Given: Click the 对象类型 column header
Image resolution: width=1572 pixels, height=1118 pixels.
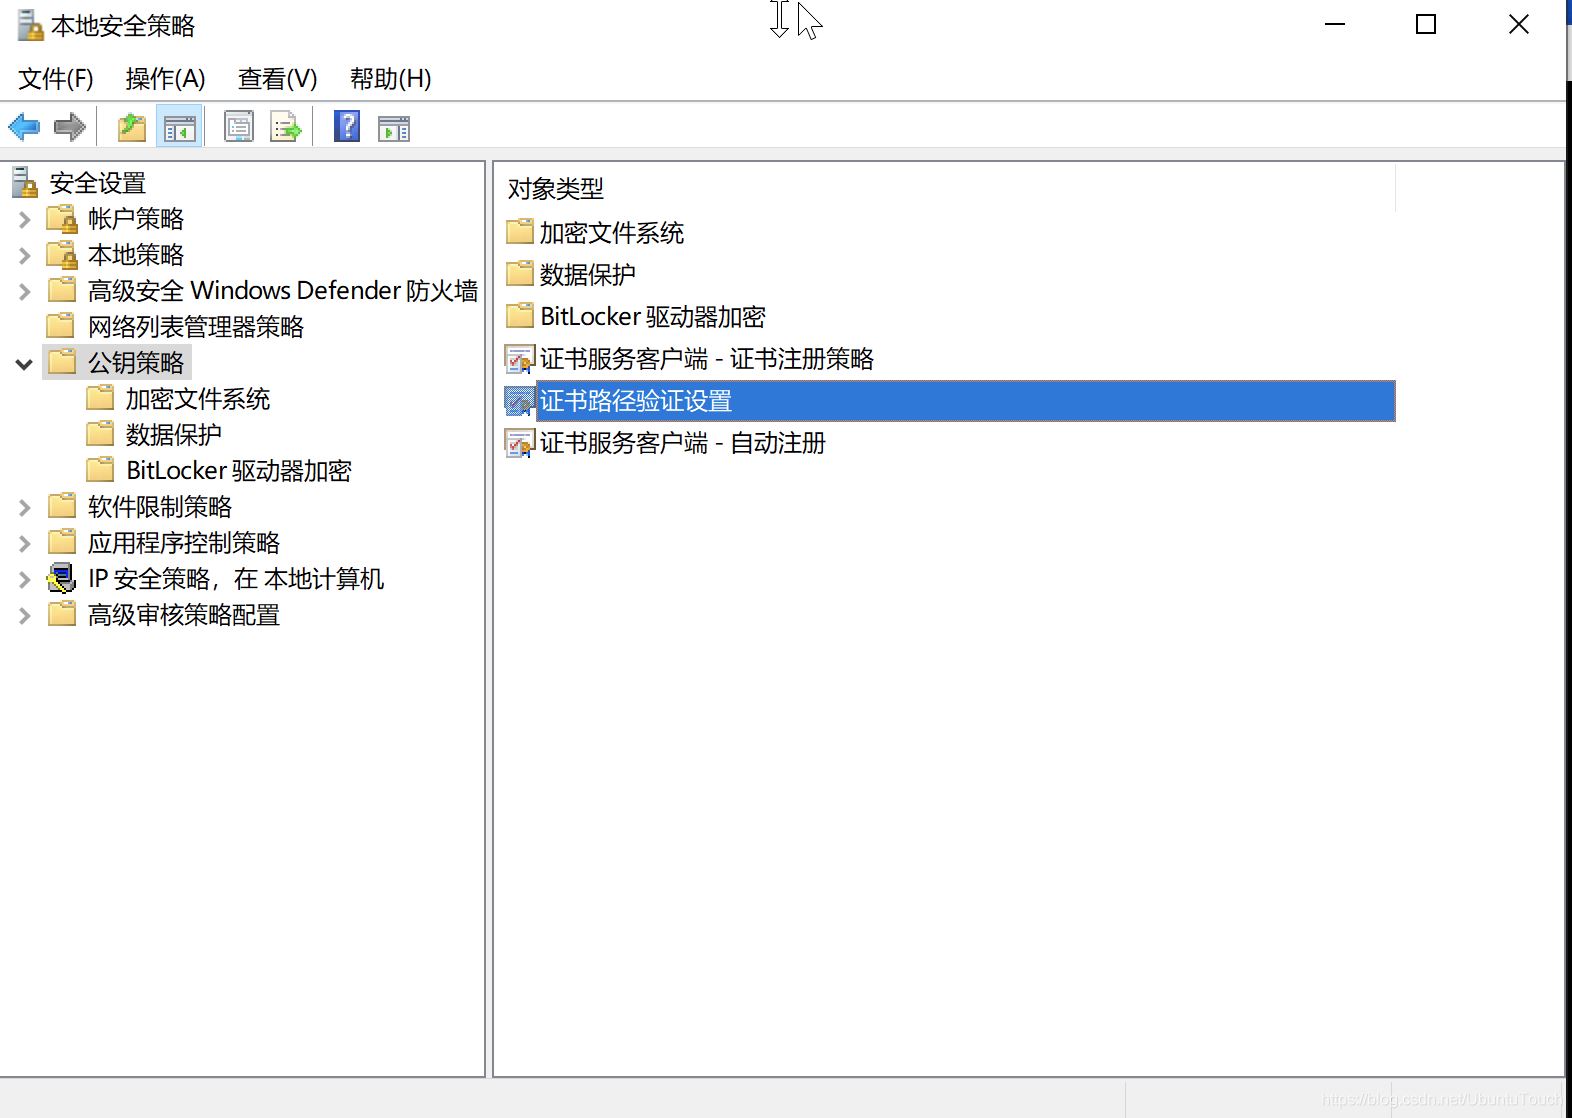Looking at the screenshot, I should point(556,189).
